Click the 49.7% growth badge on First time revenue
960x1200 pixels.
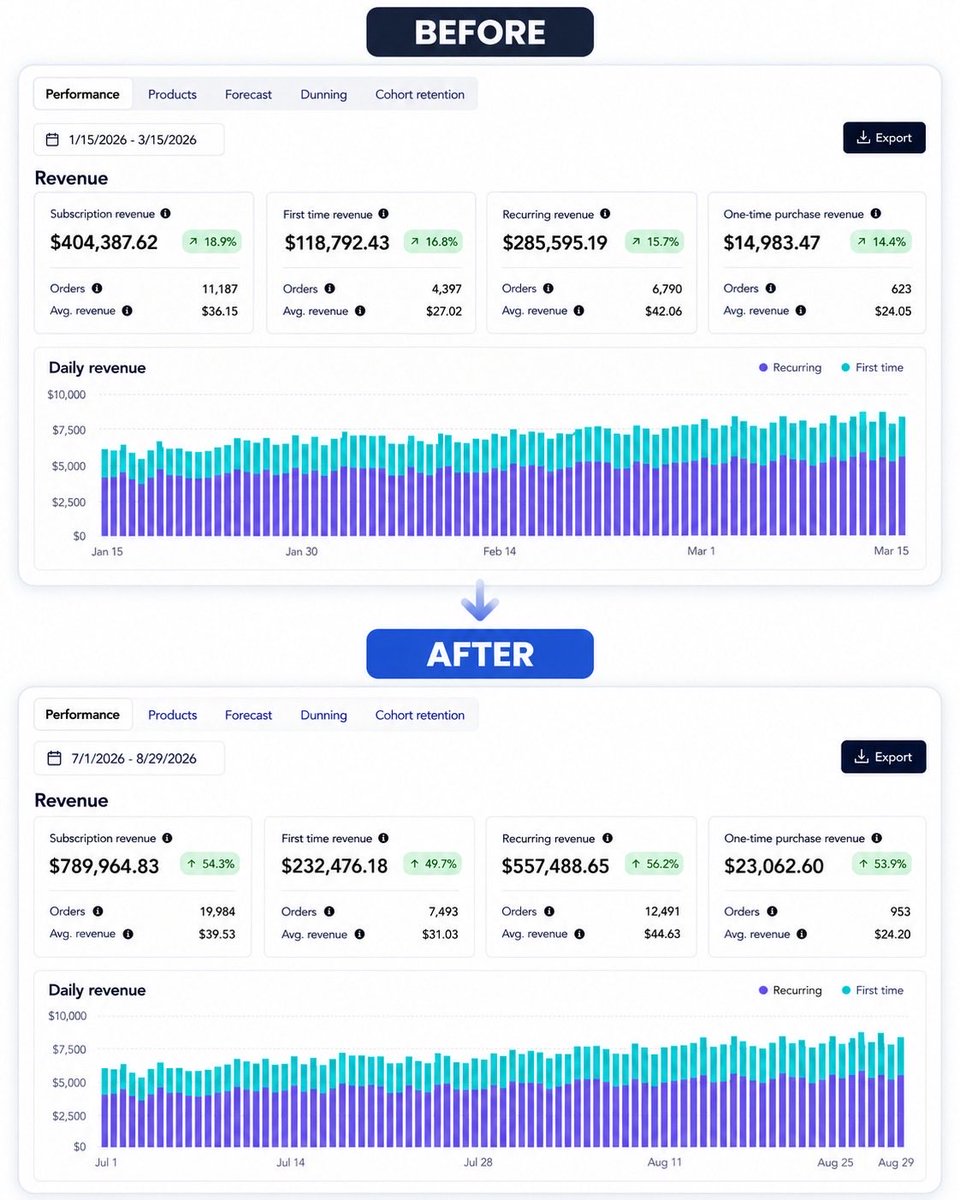[432, 864]
